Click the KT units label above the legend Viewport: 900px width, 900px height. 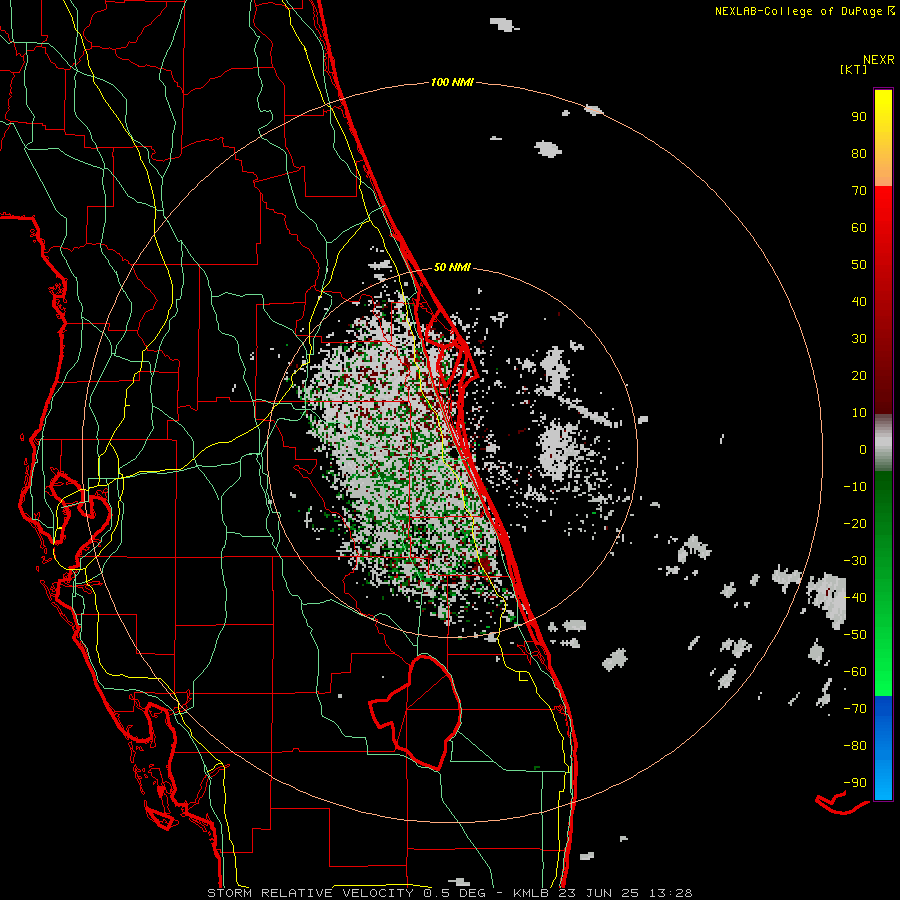(x=853, y=69)
